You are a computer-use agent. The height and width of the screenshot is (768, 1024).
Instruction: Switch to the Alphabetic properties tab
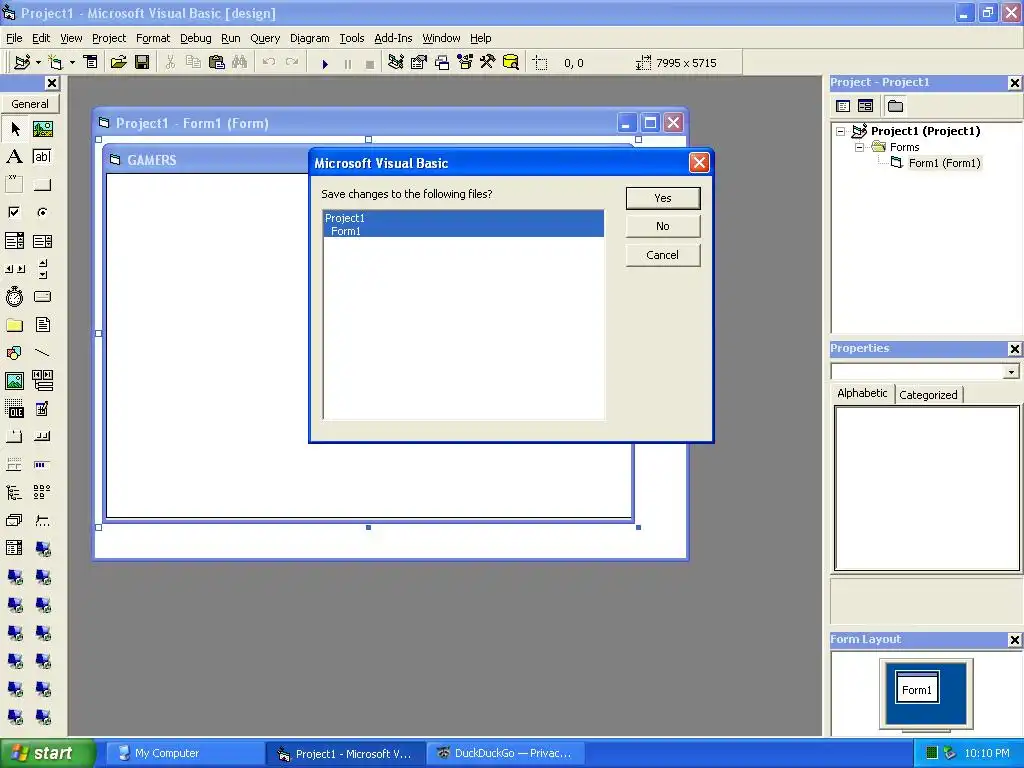(x=862, y=393)
